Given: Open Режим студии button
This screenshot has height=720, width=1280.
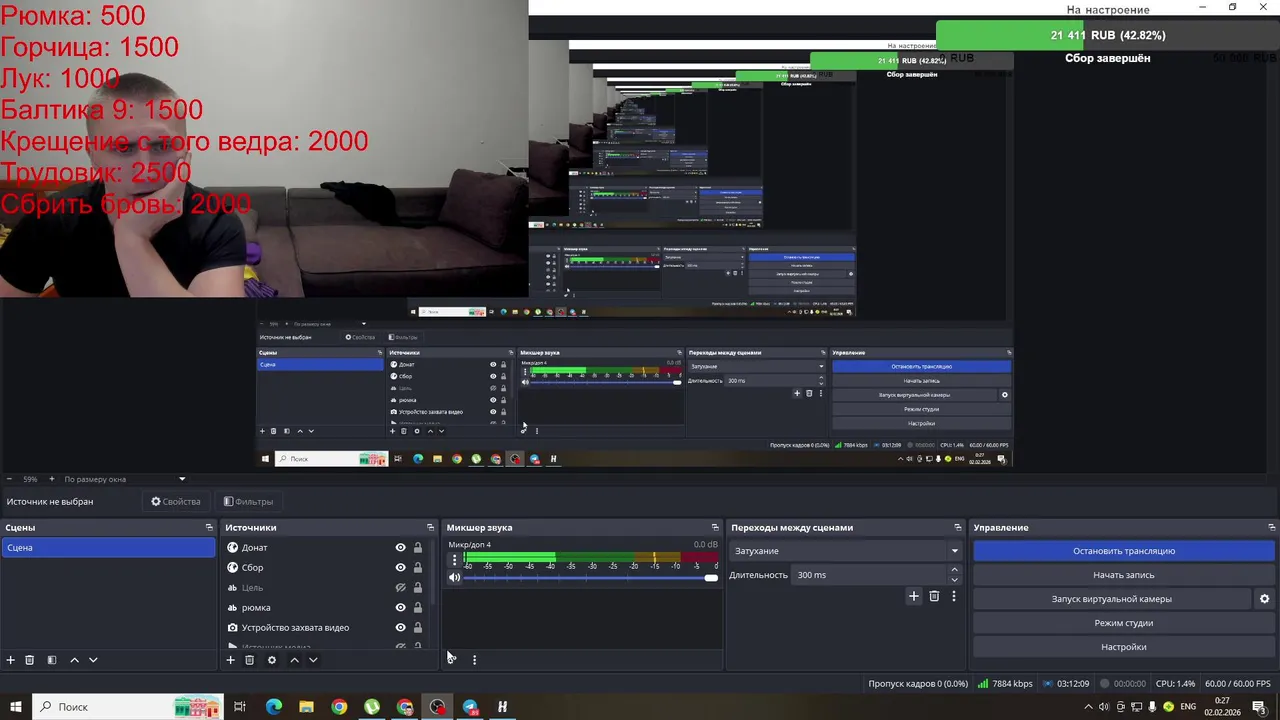Looking at the screenshot, I should click(1124, 623).
